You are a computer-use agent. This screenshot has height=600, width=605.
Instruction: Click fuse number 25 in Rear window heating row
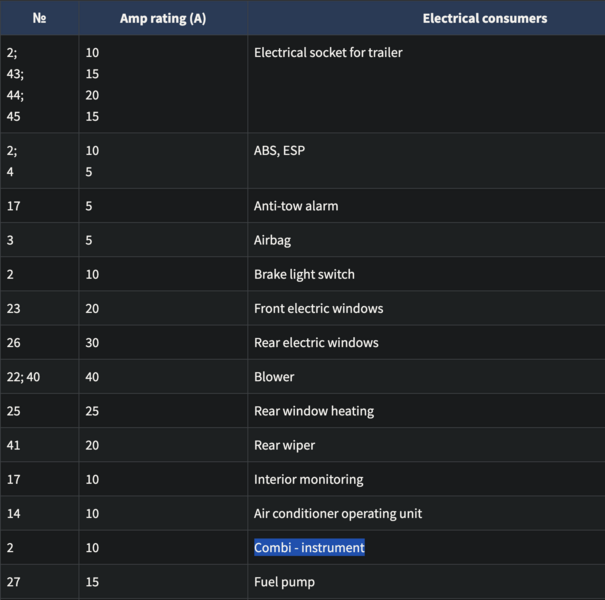tap(14, 411)
